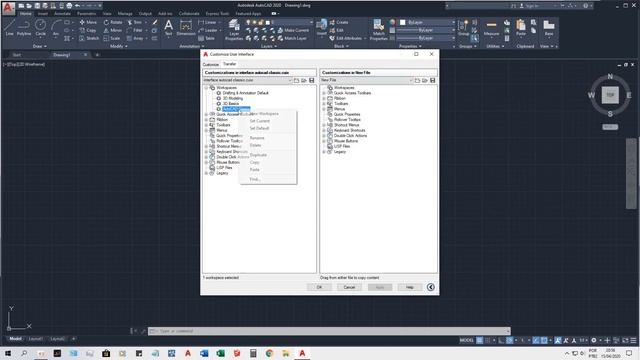
Task: Click Match Layer tool
Action: point(292,38)
